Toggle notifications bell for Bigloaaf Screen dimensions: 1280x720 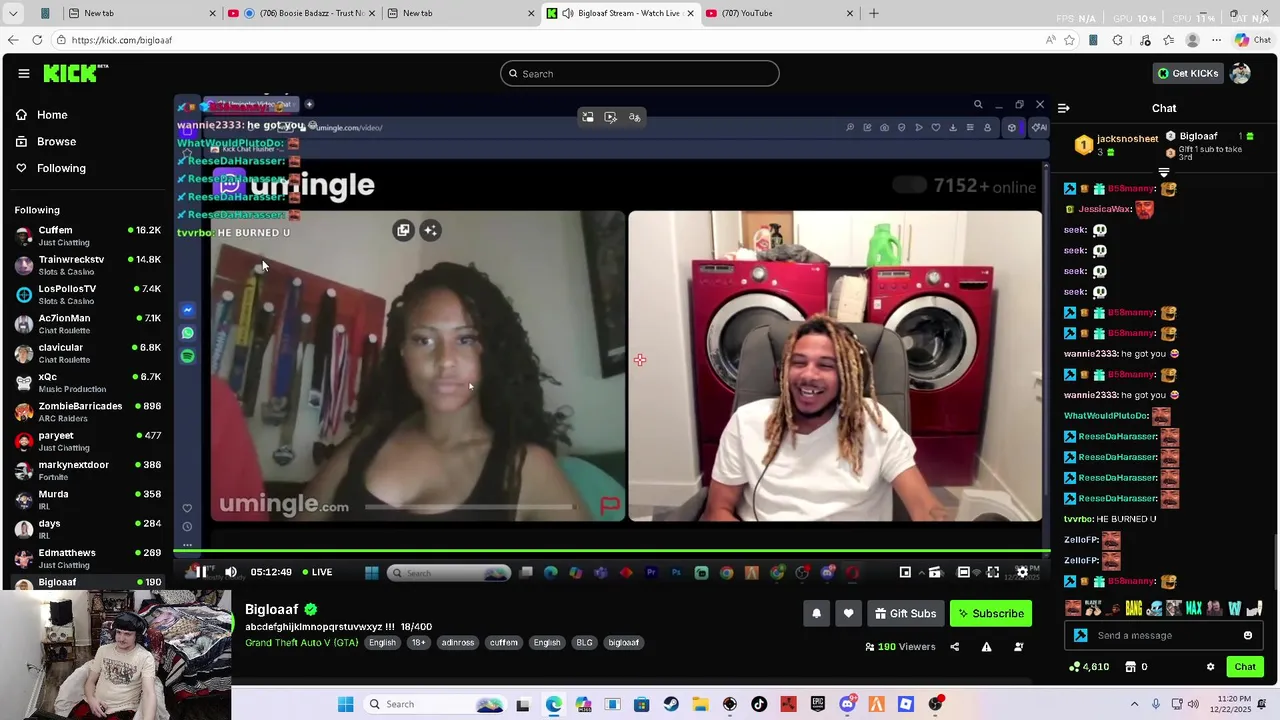click(816, 613)
